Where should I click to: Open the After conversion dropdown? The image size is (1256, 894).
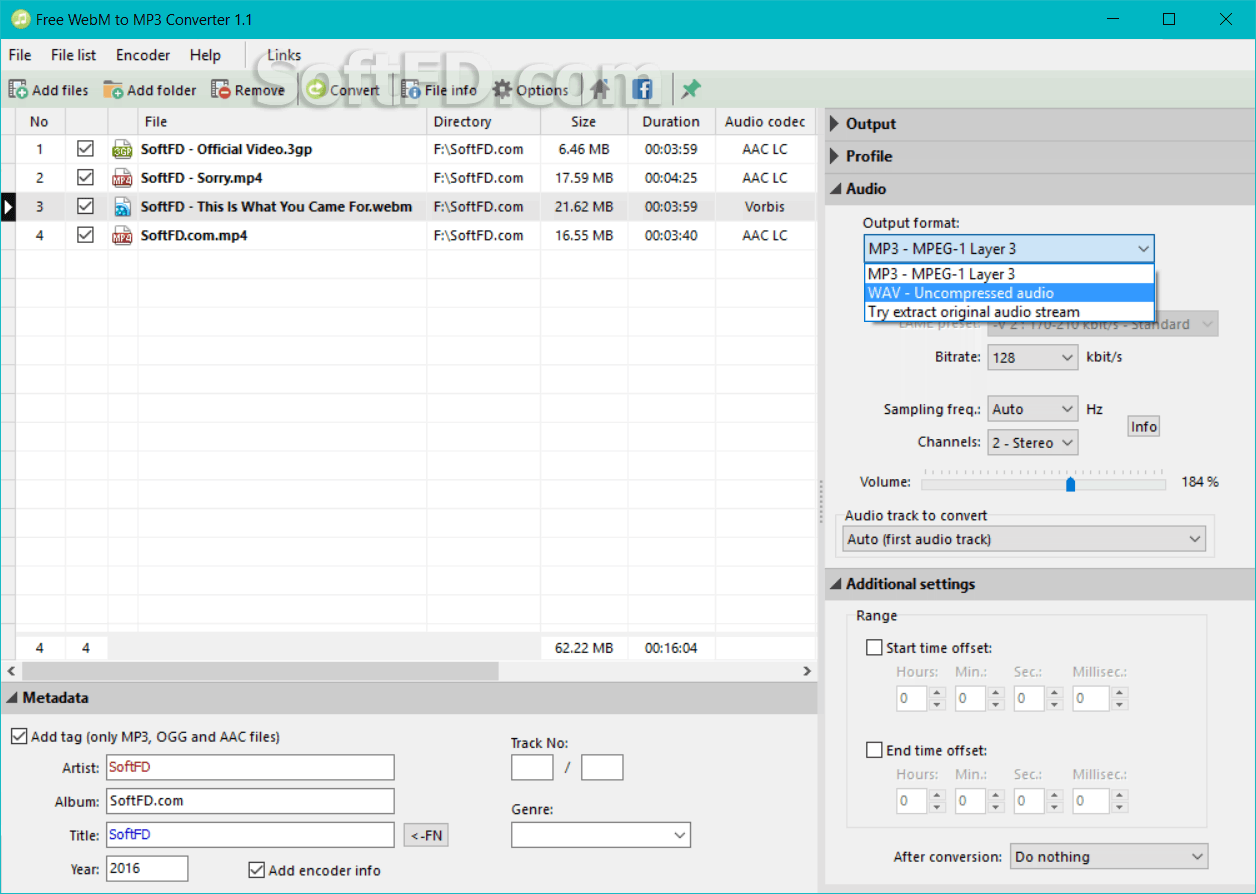tap(1109, 857)
